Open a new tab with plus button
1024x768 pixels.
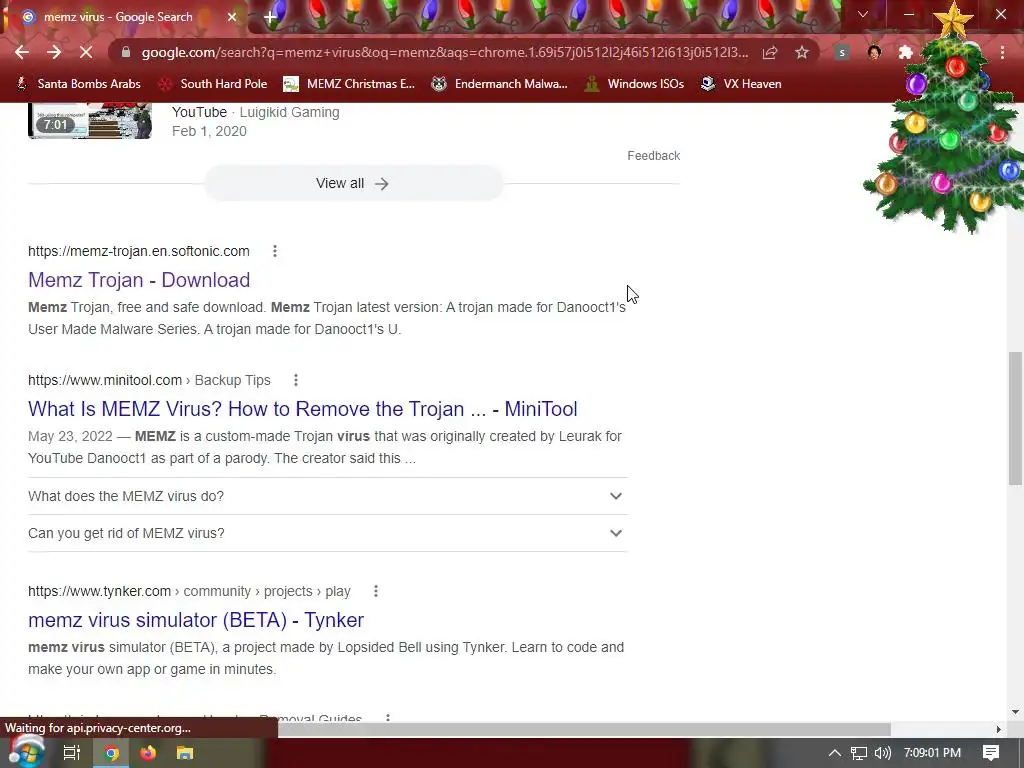tap(270, 17)
